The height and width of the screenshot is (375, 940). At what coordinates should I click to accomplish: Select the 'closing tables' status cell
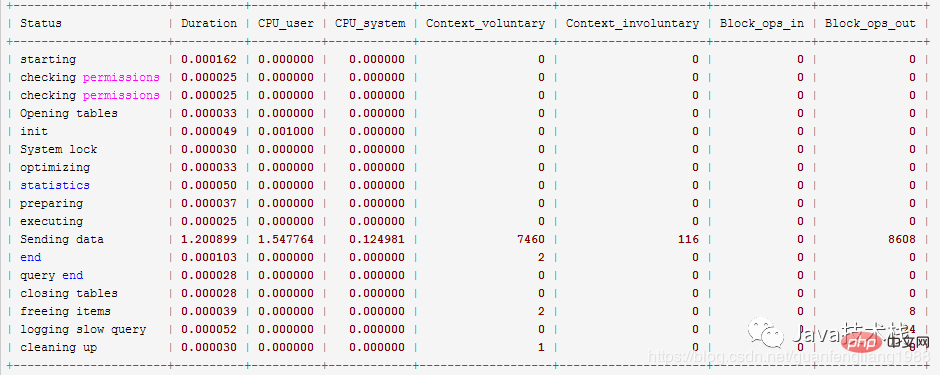coord(69,293)
